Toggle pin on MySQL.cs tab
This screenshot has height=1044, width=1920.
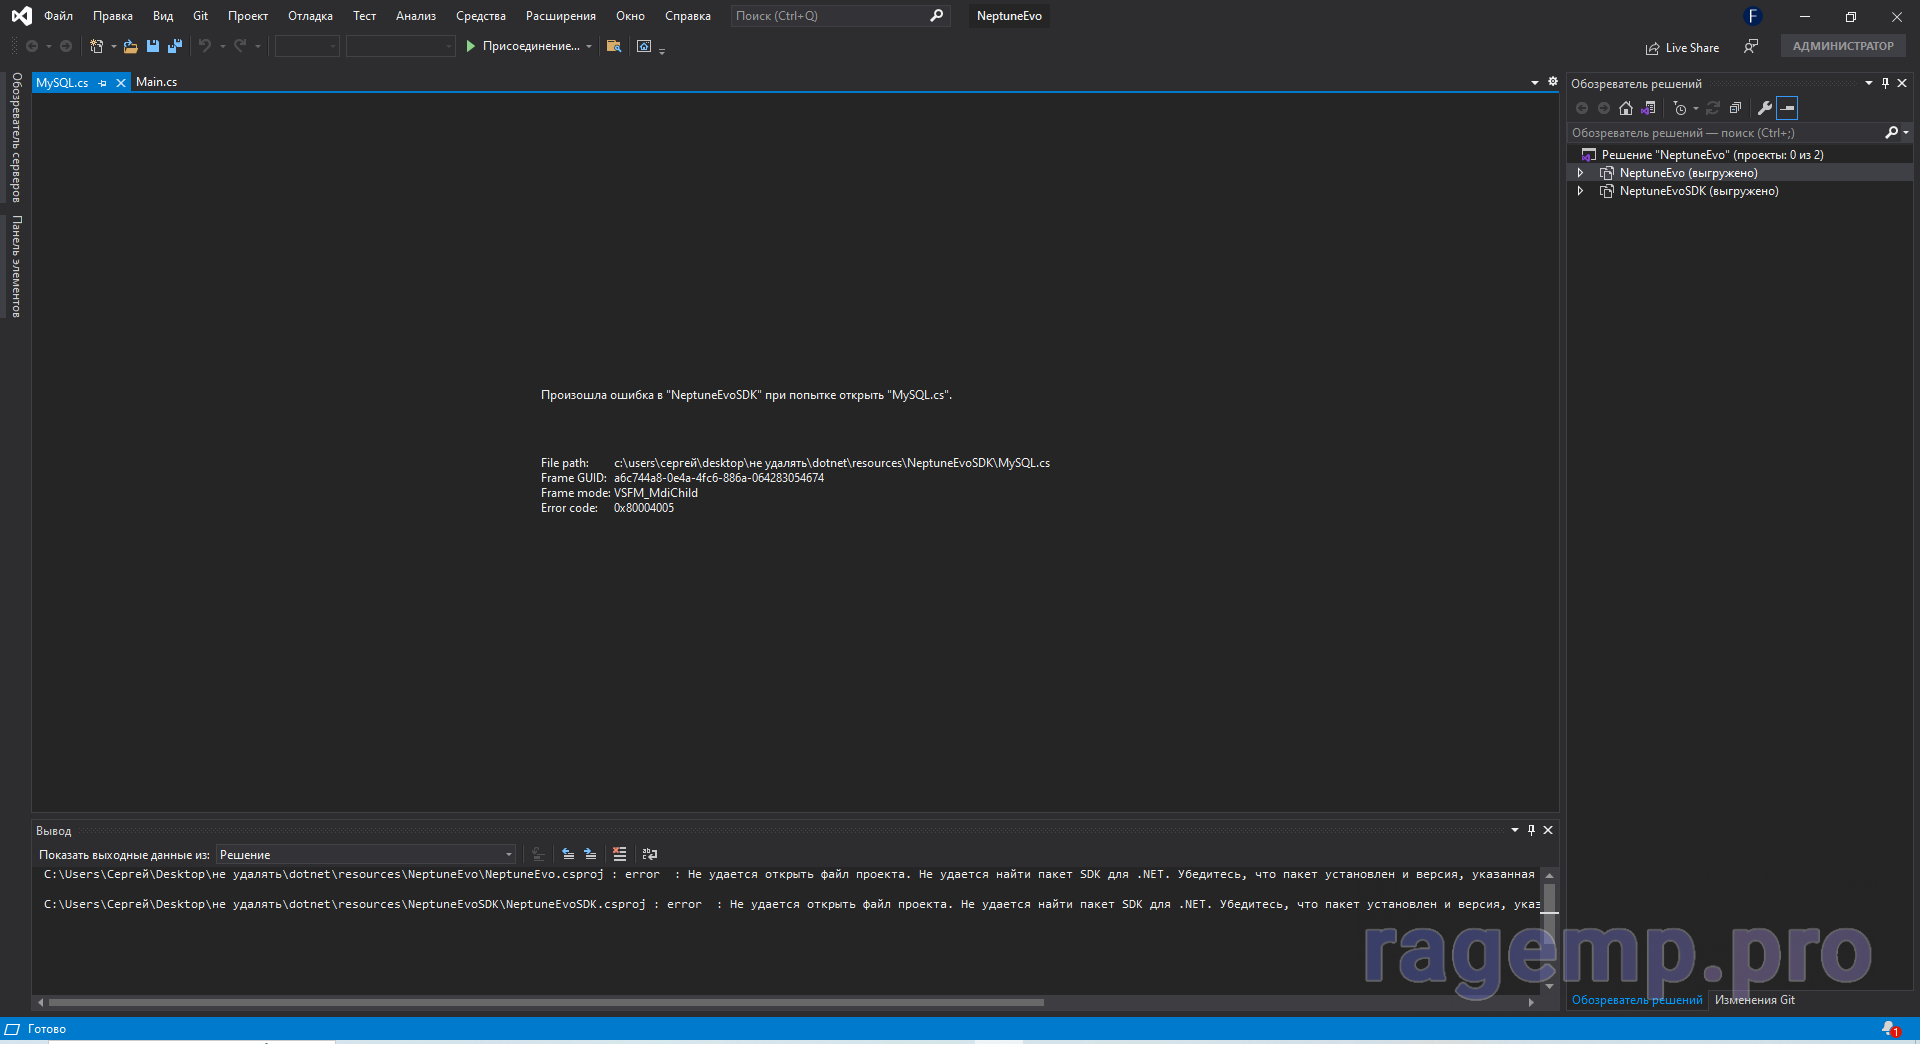[103, 83]
